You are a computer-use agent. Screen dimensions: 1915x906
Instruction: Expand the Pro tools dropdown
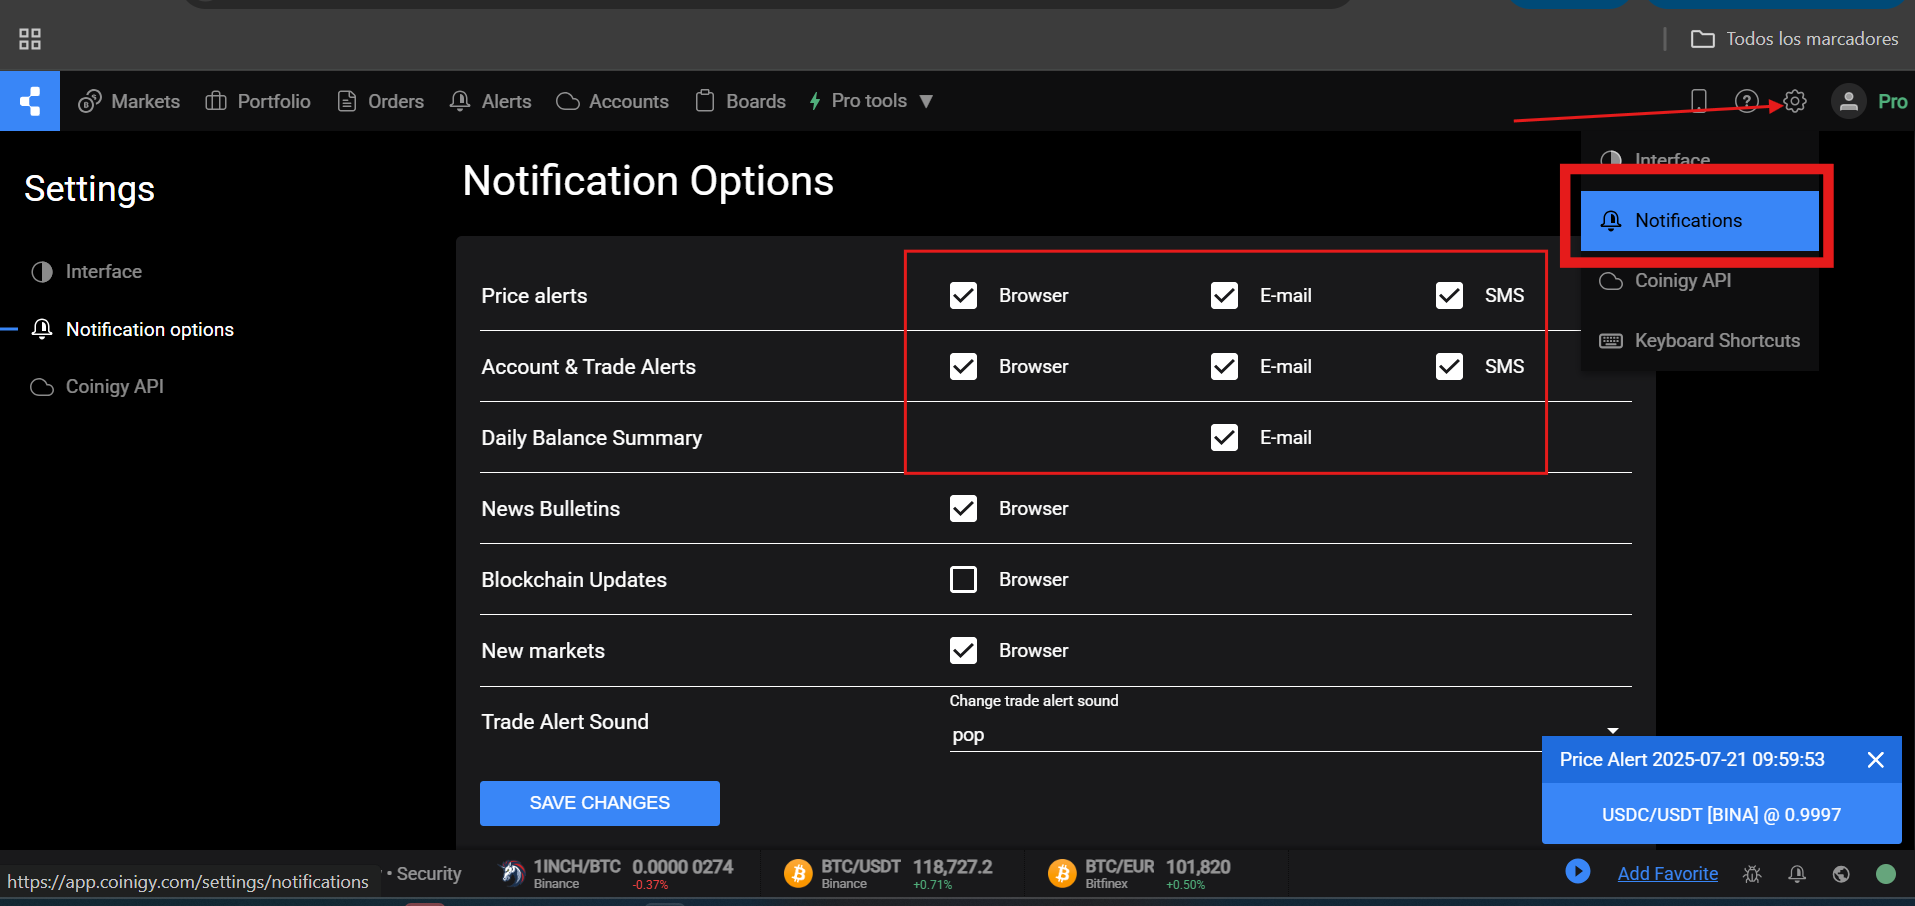[870, 101]
